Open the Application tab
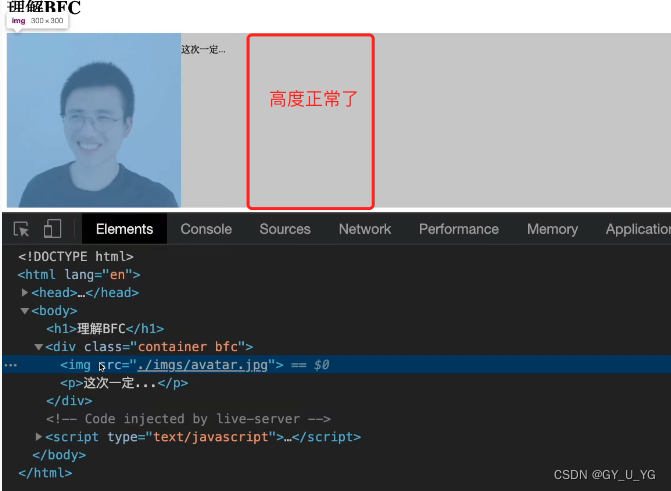Image resolution: width=671 pixels, height=491 pixels. click(638, 229)
